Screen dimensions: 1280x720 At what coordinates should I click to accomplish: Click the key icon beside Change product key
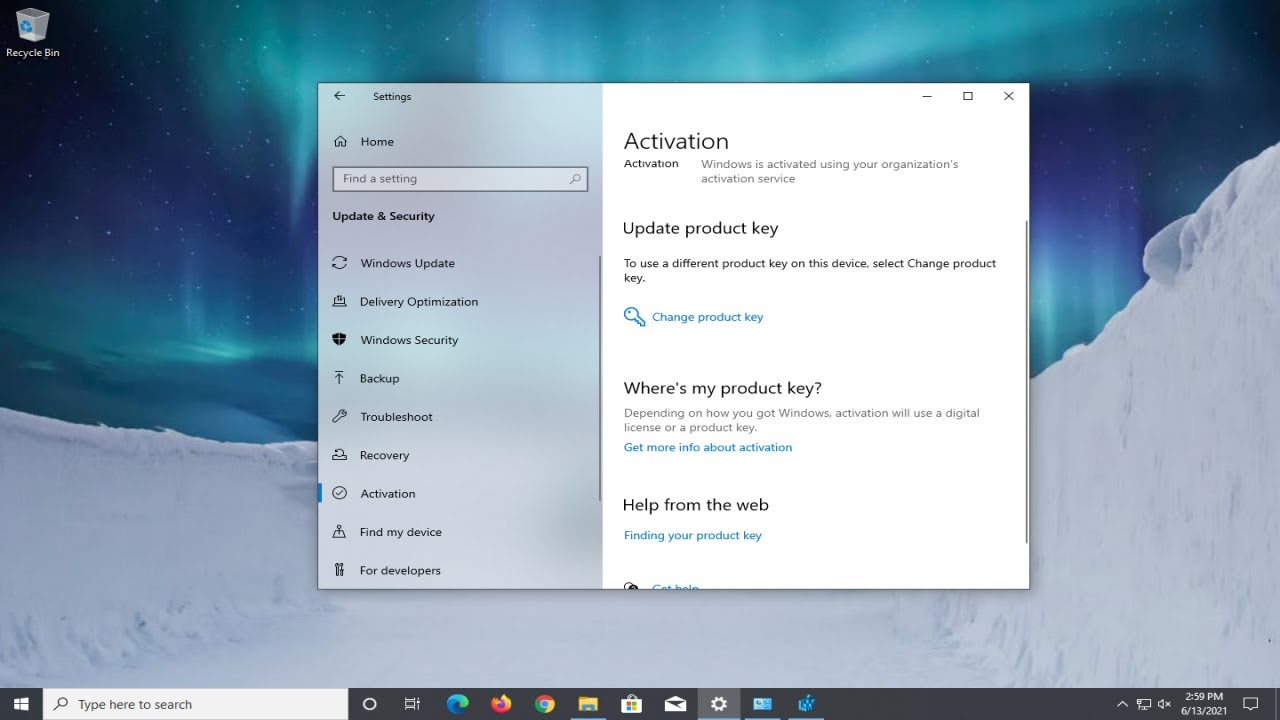coord(634,317)
